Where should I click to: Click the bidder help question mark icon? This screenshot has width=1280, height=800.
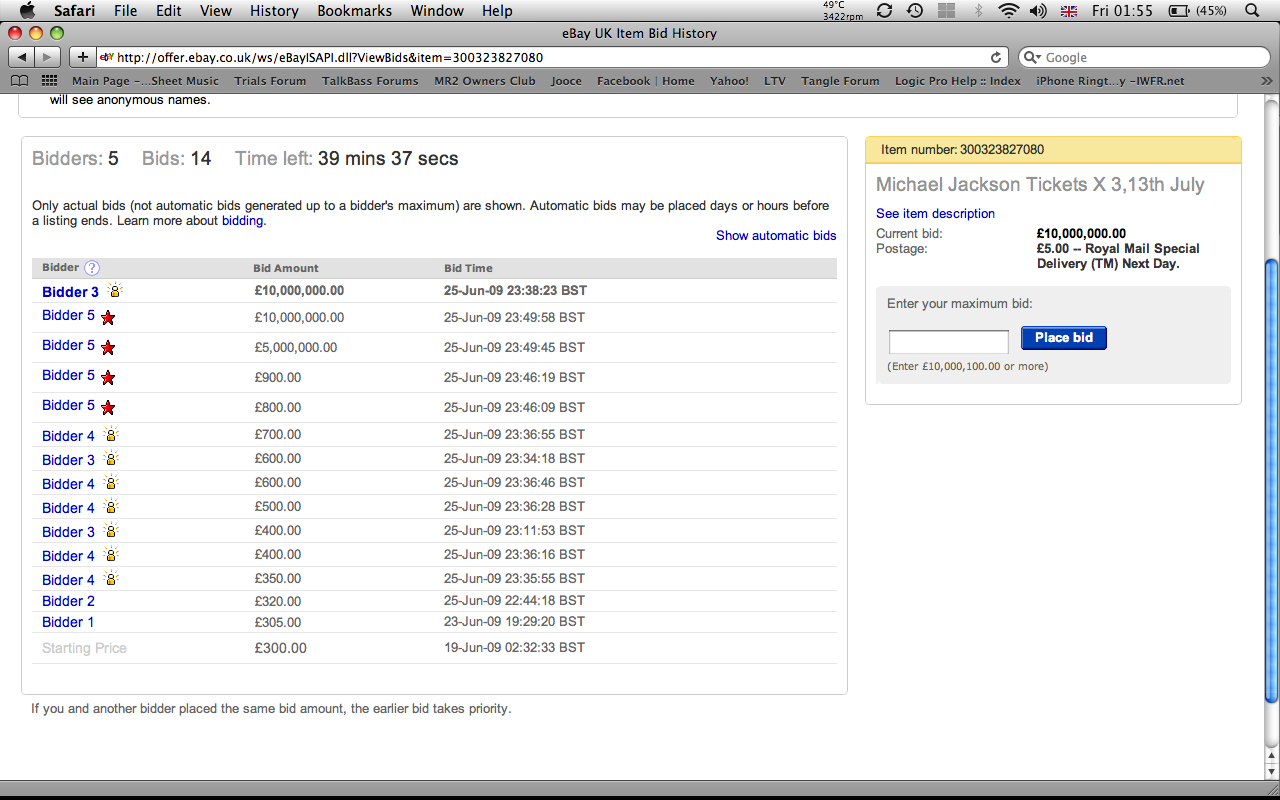[x=92, y=268]
